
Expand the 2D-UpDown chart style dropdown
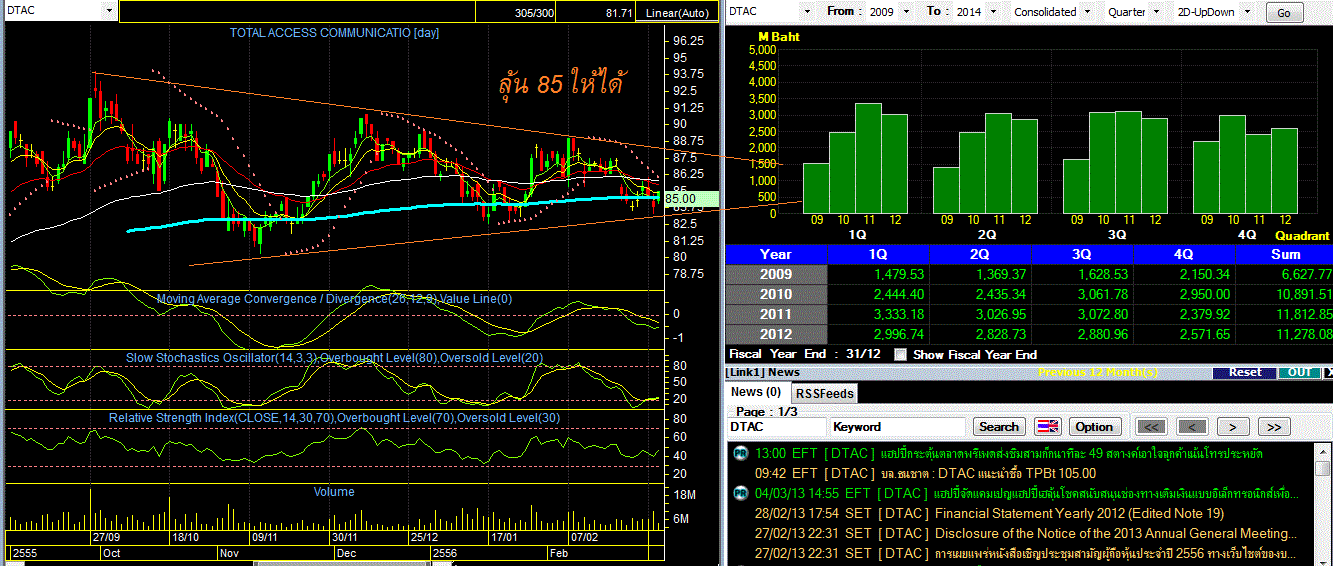[x=1247, y=12]
